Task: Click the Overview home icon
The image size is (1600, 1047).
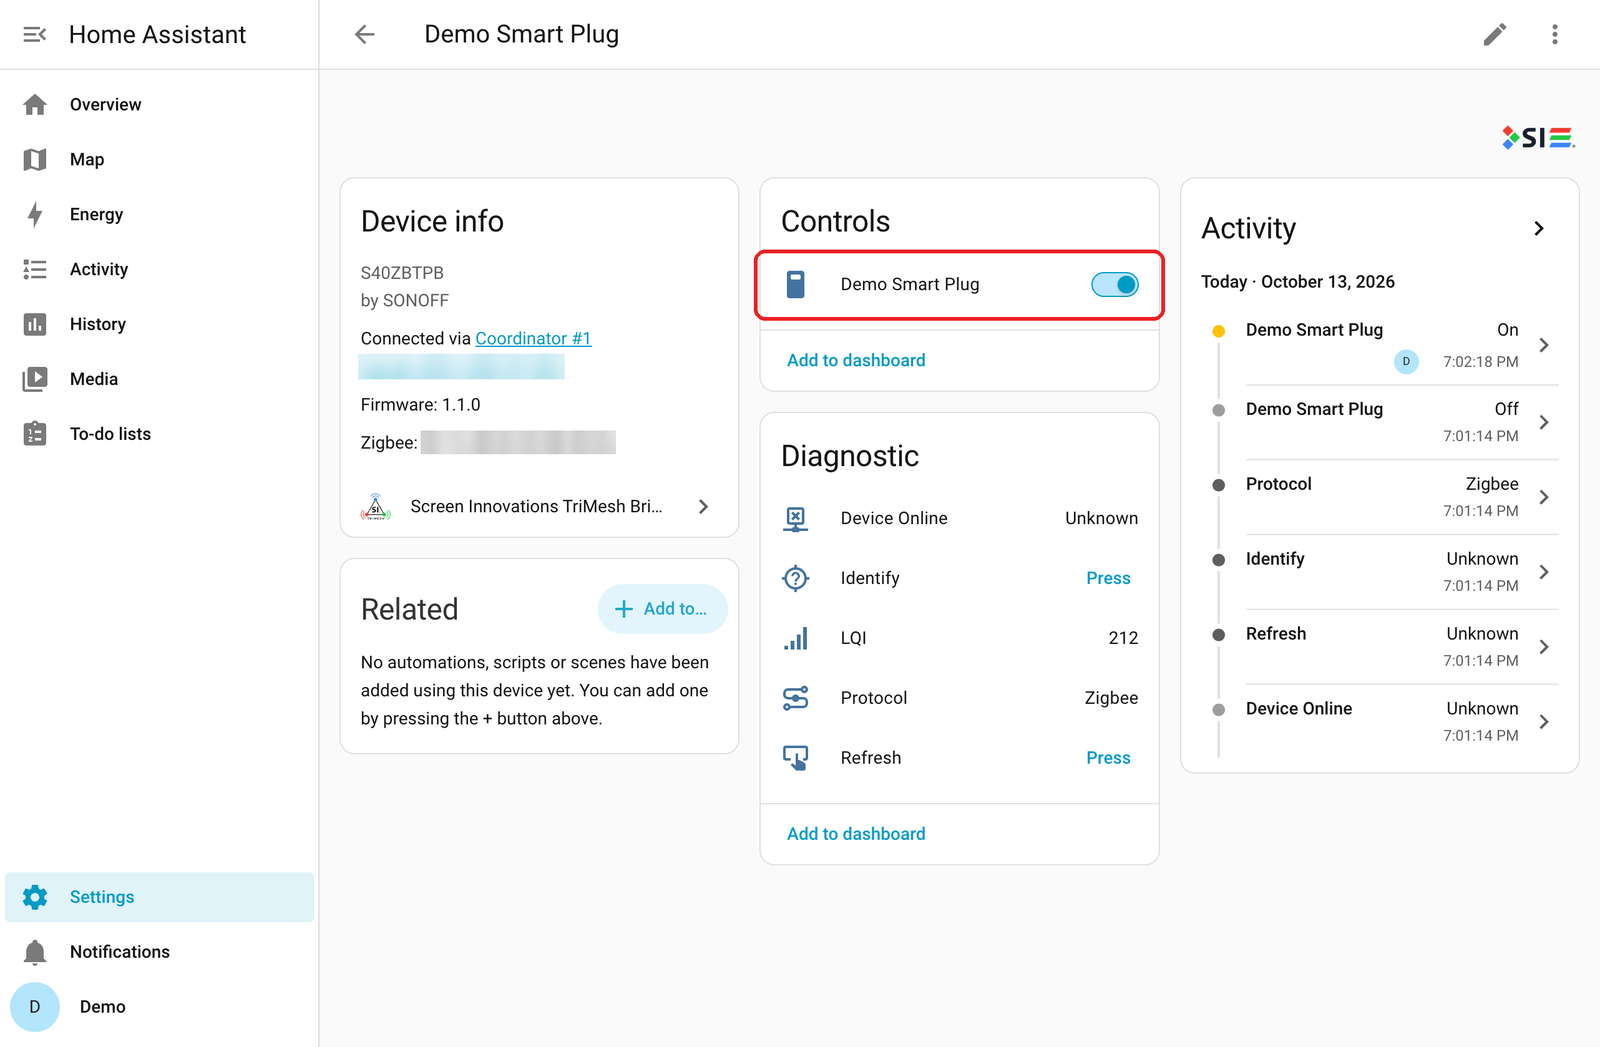Action: point(35,105)
